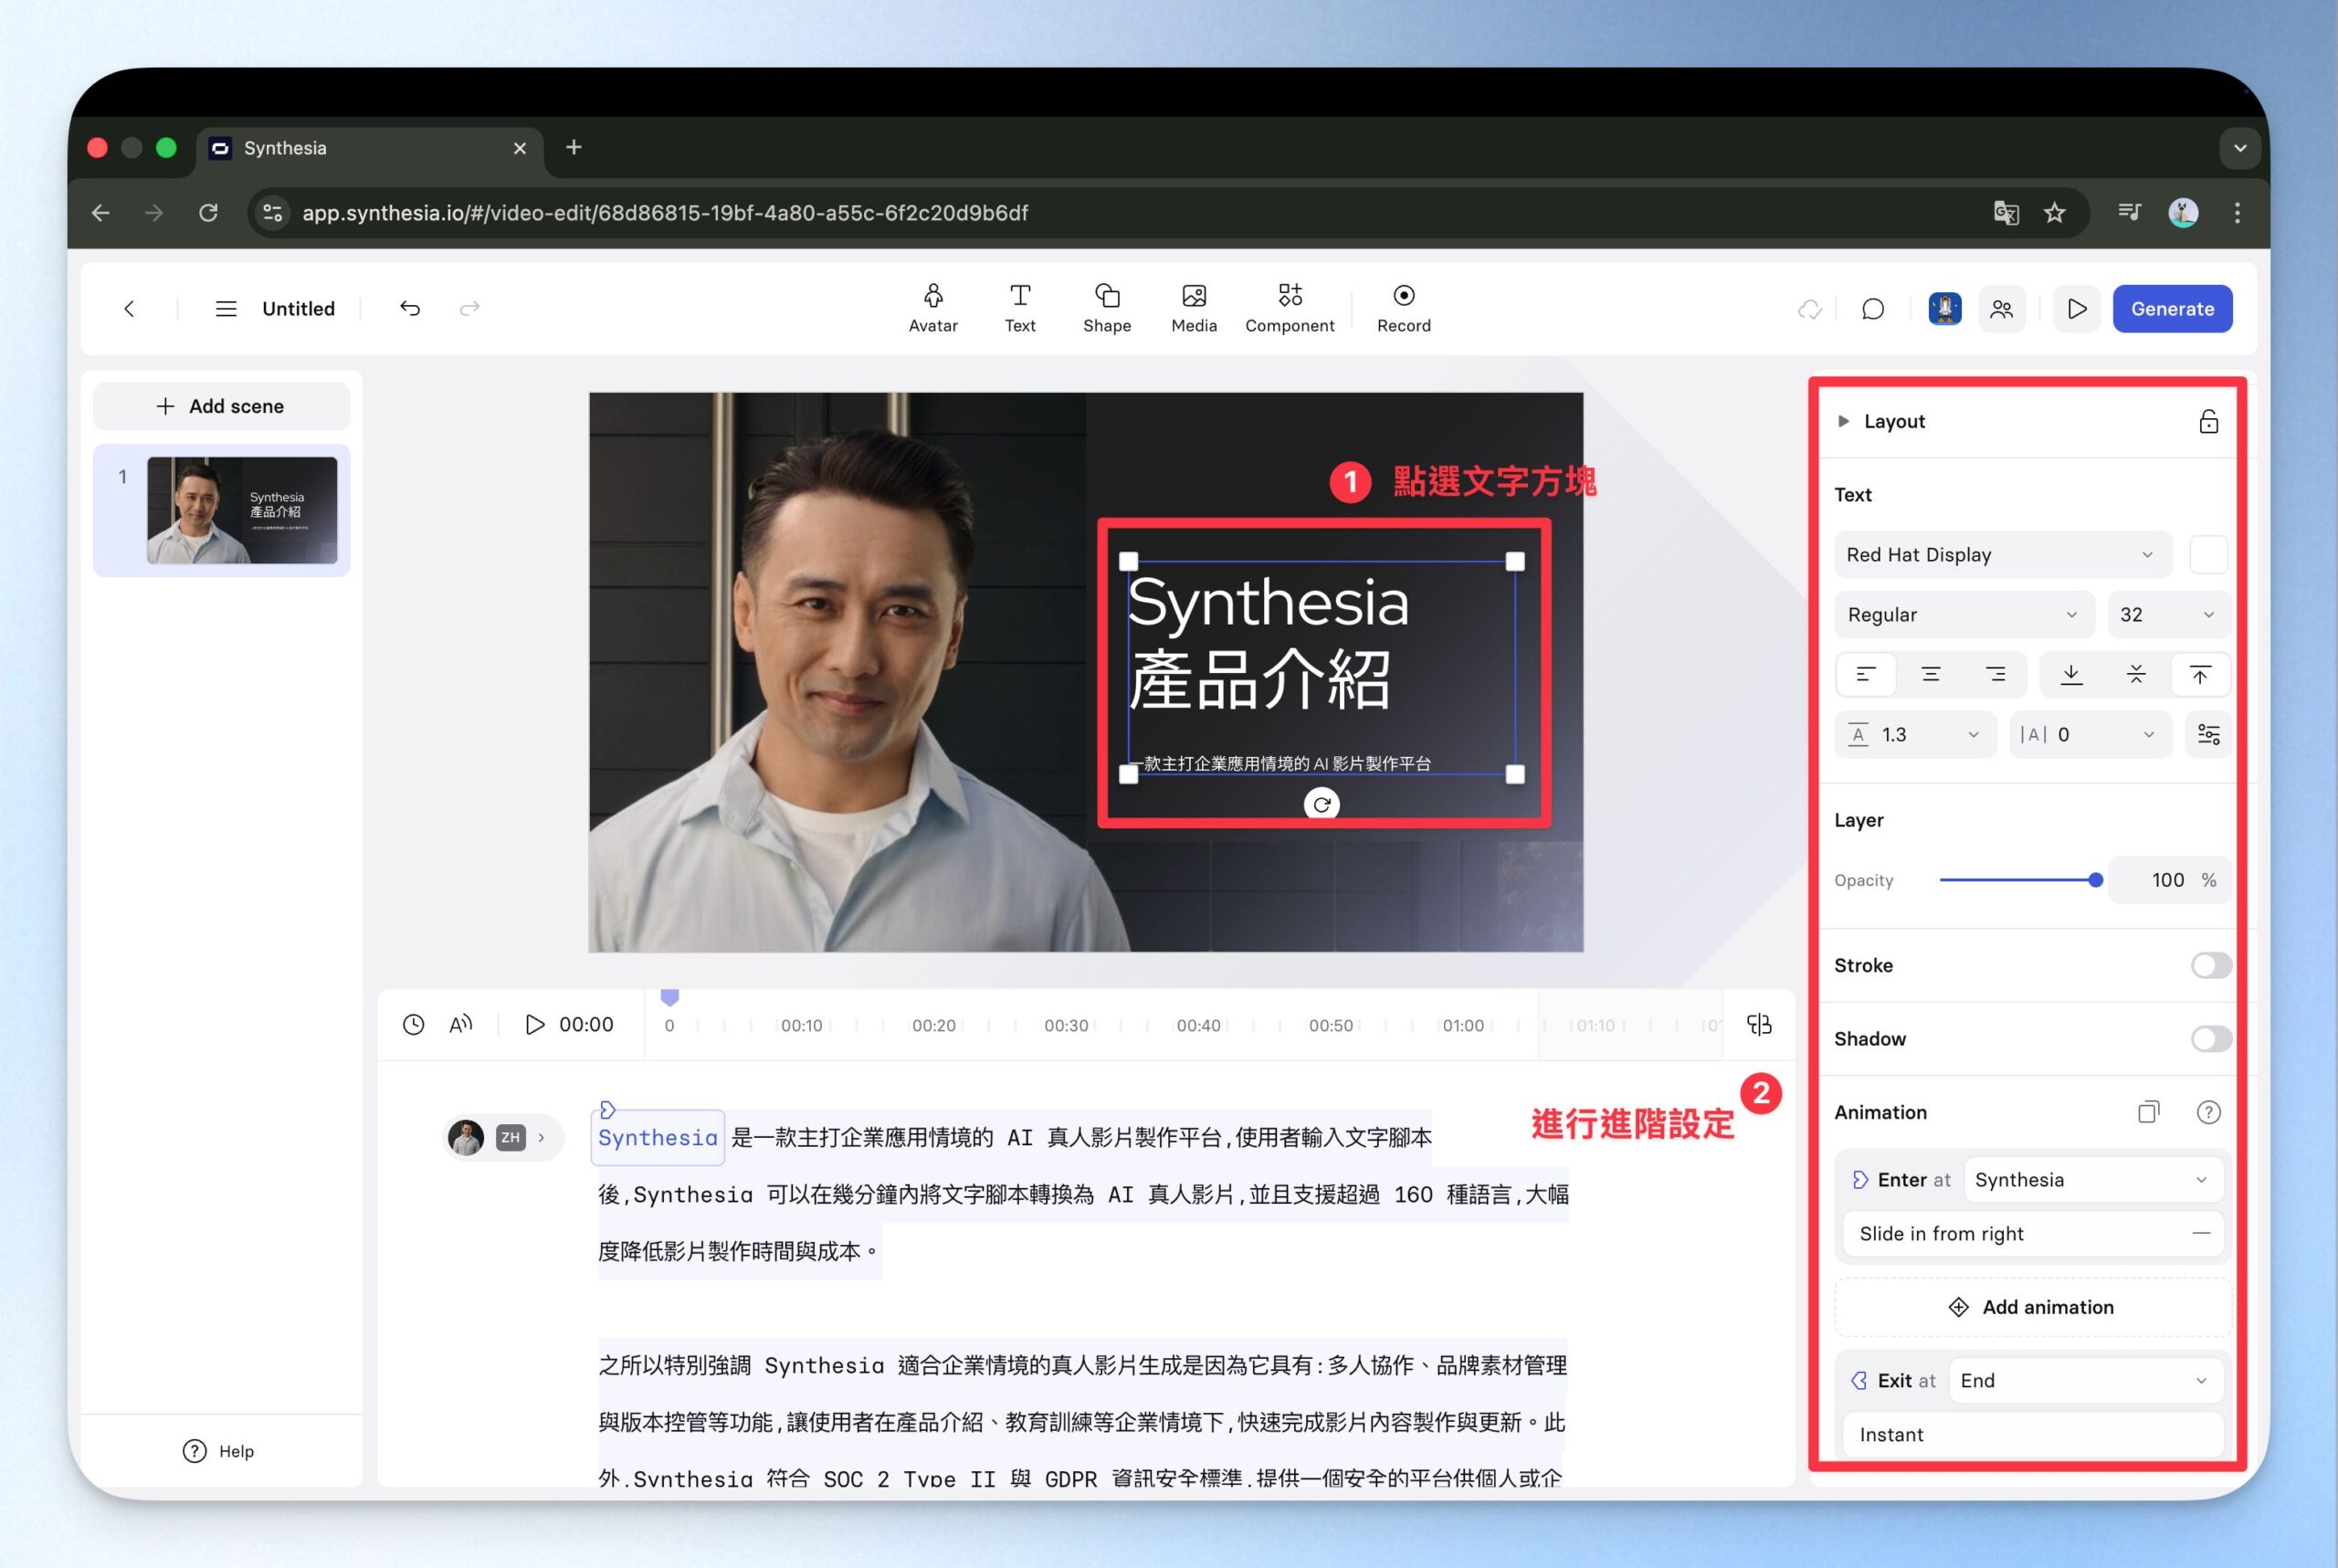Open the comments speech bubble icon
This screenshot has width=2338, height=1568.
pos(1872,309)
